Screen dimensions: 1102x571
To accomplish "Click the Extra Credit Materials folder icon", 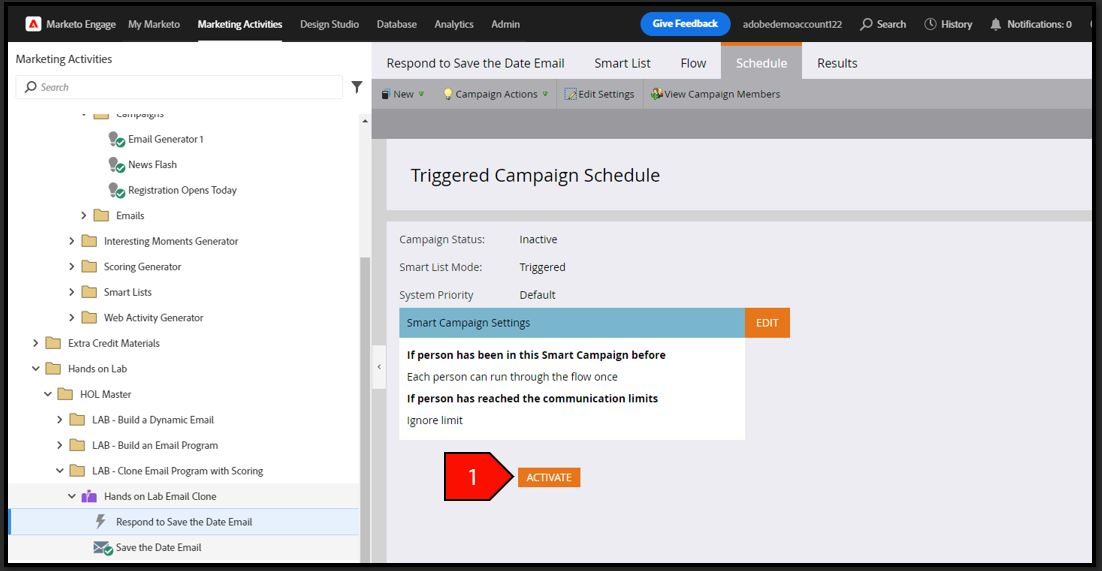I will tap(53, 343).
